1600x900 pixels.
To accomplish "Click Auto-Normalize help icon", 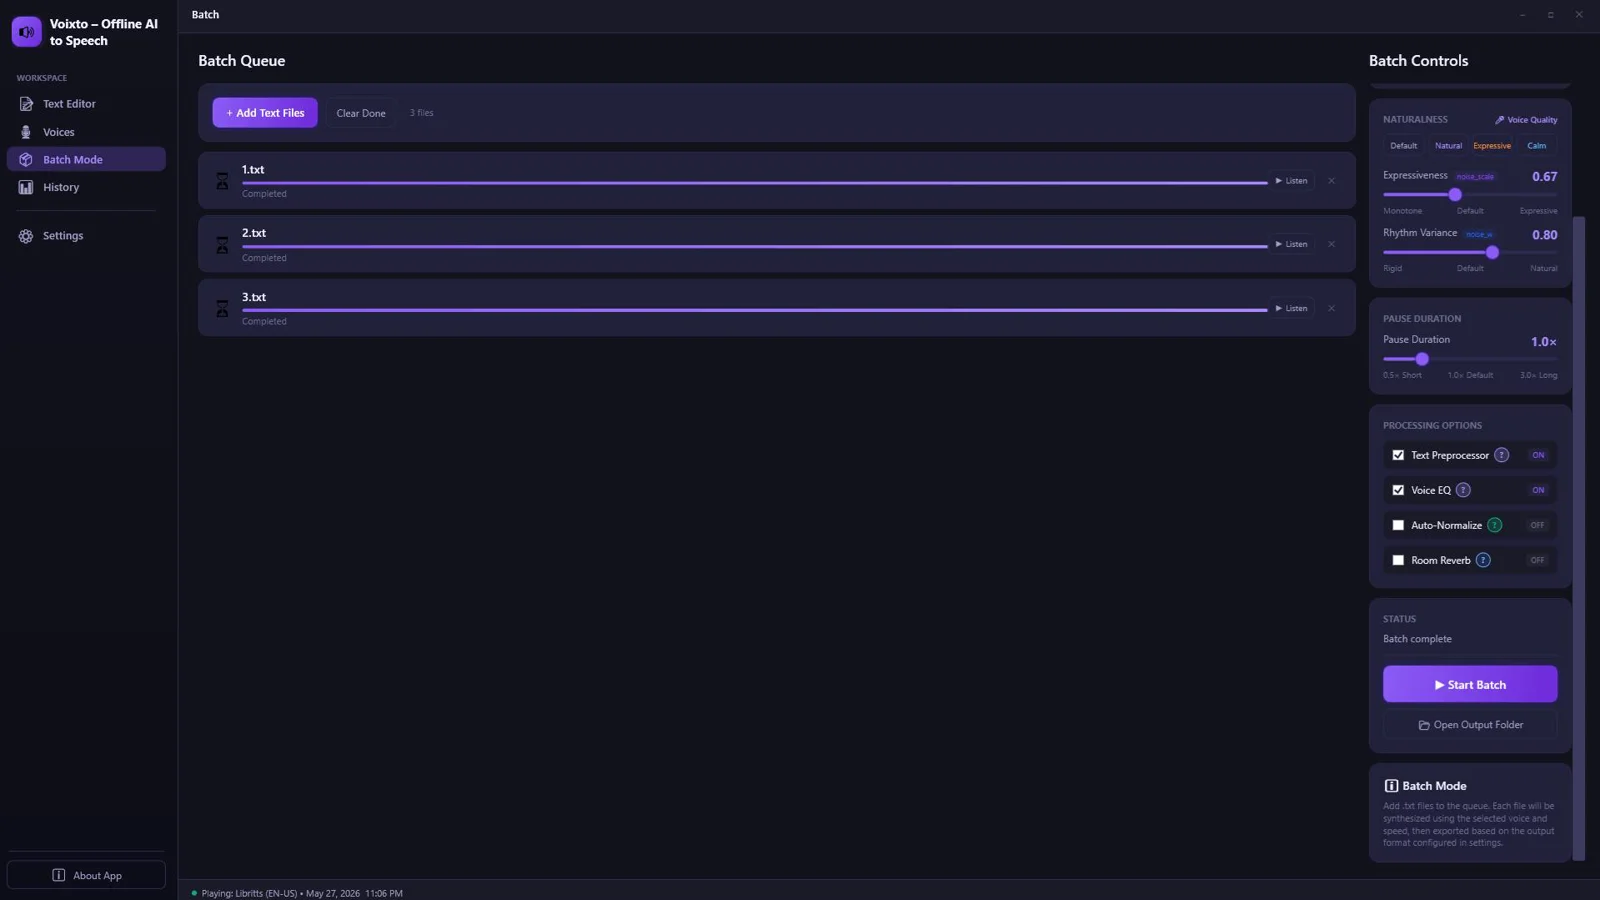I will pyautogui.click(x=1494, y=525).
